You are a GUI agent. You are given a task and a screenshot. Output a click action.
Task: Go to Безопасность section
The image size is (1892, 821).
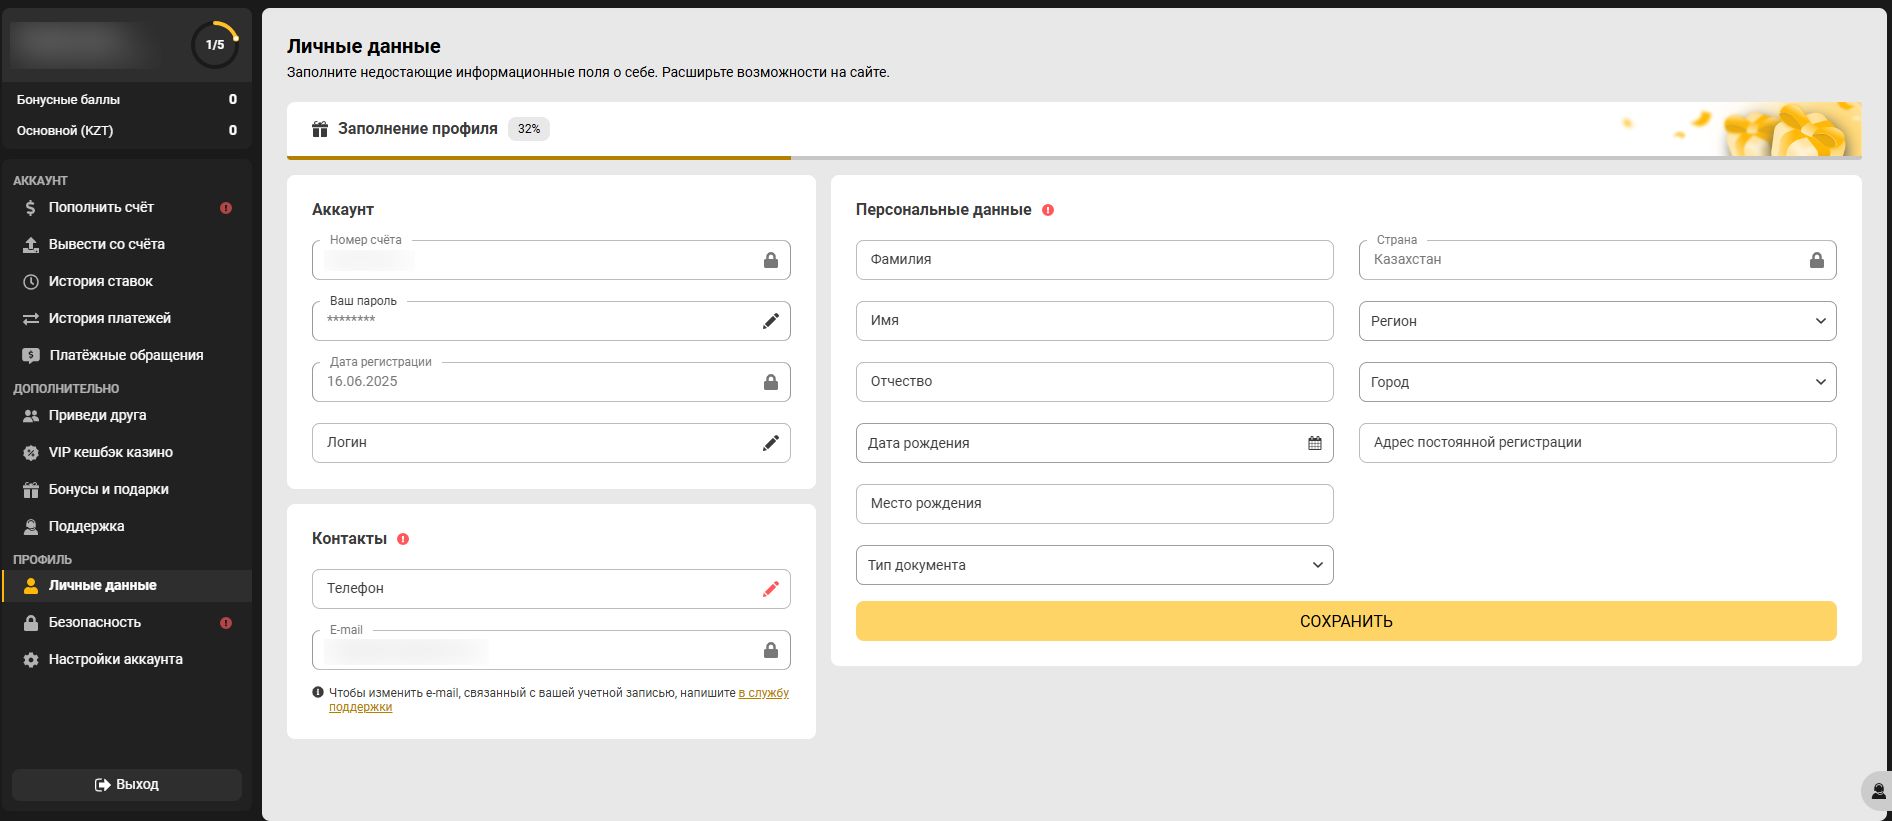tap(95, 622)
